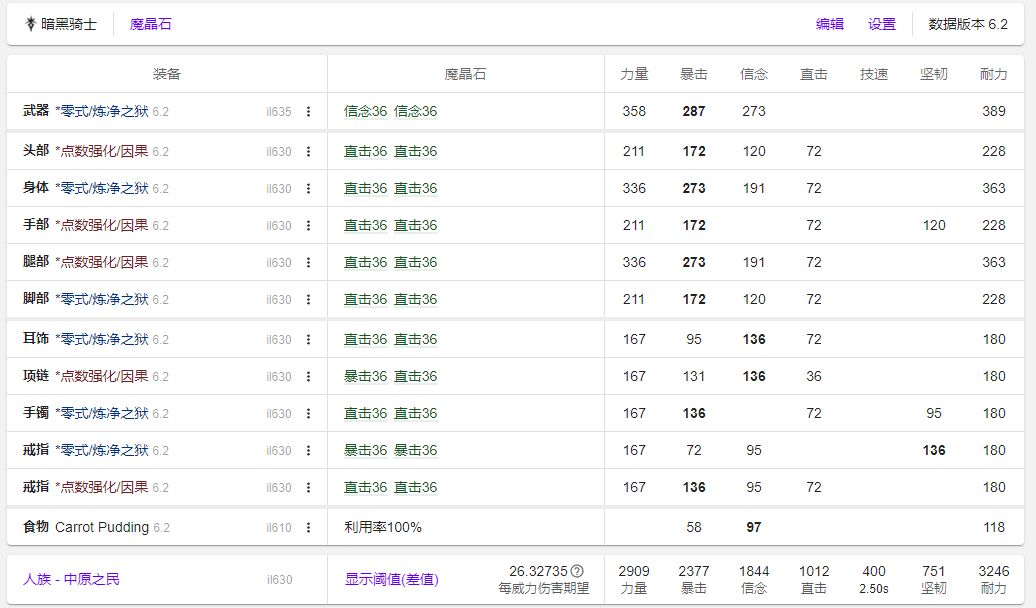Screen dimensions: 1036x608
Task: Open the three-dot menu for 耳饰 row
Action: tap(308, 340)
